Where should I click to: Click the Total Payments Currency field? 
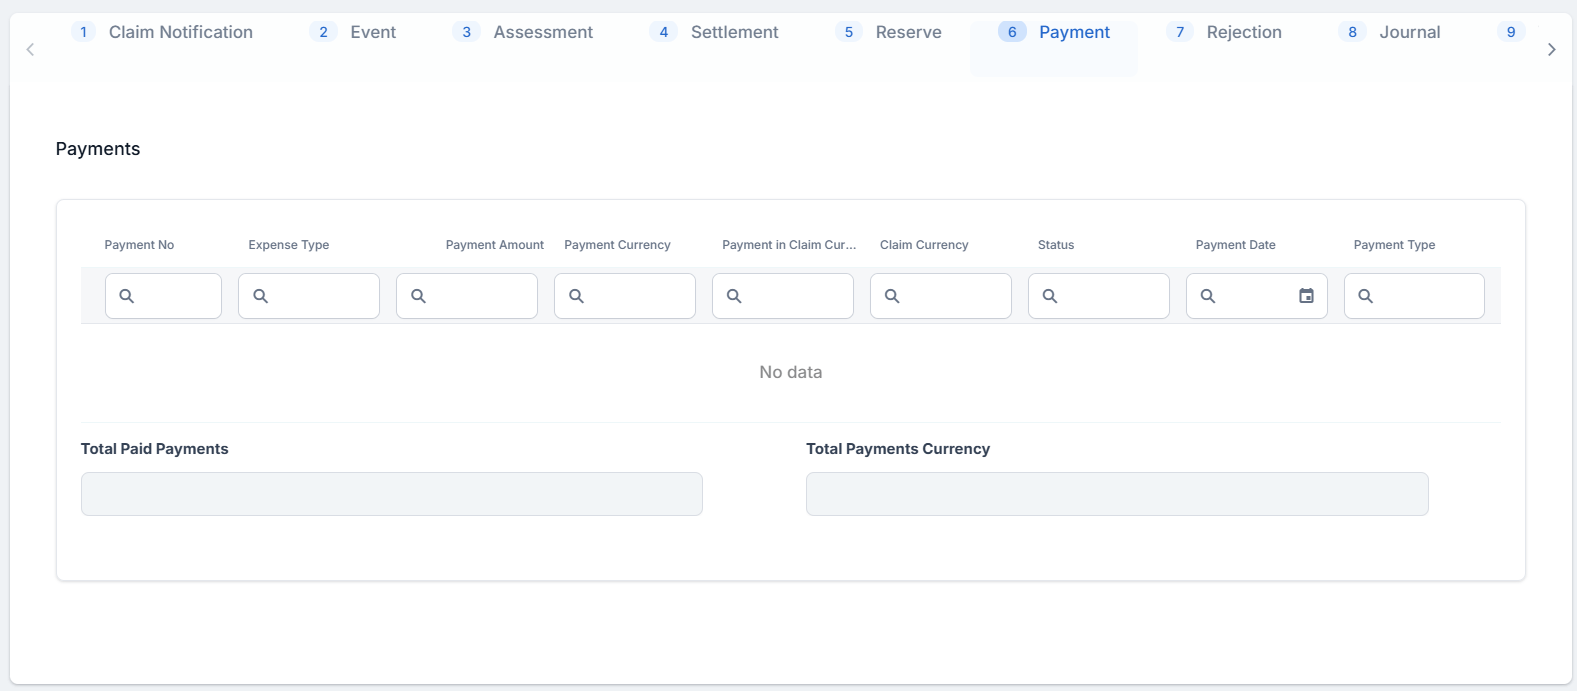(x=1116, y=494)
